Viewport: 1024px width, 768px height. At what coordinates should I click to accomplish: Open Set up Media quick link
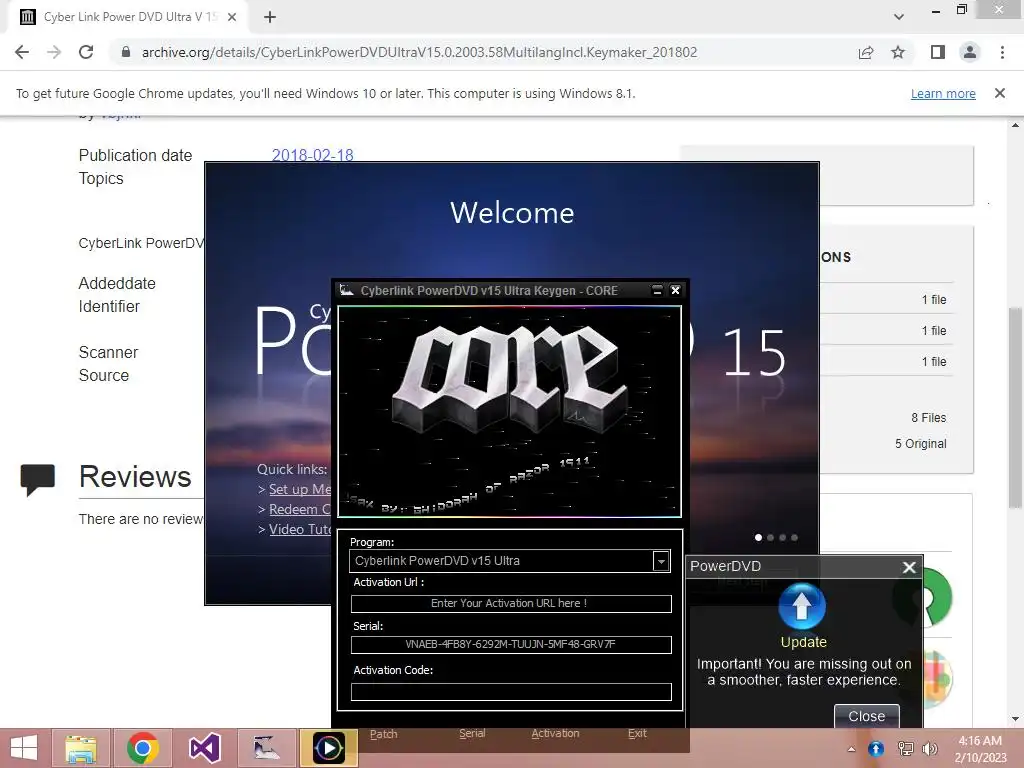pos(300,489)
